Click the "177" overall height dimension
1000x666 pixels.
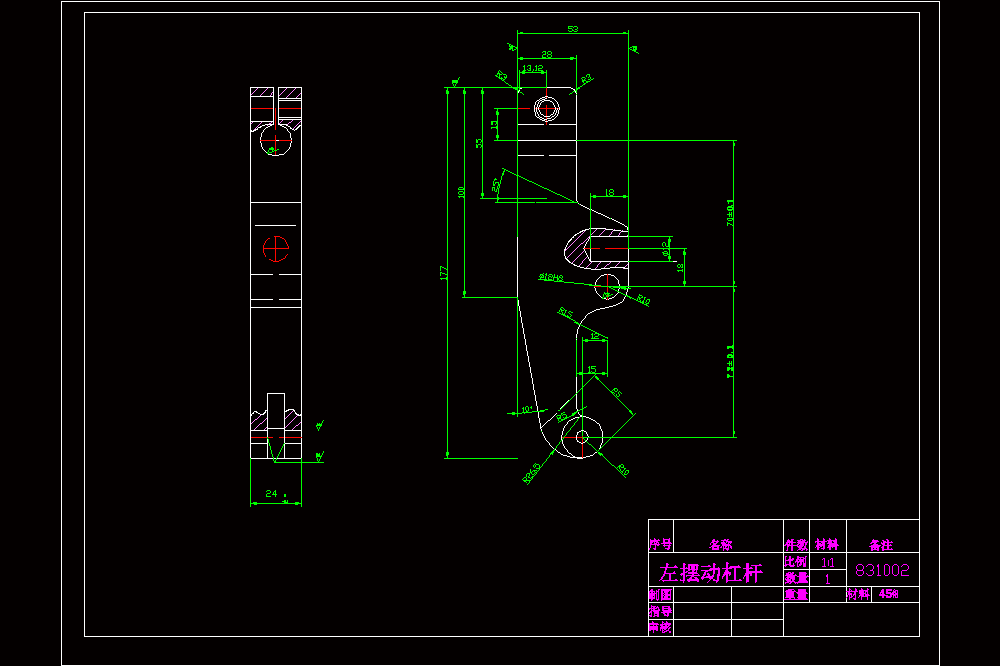tap(443, 273)
